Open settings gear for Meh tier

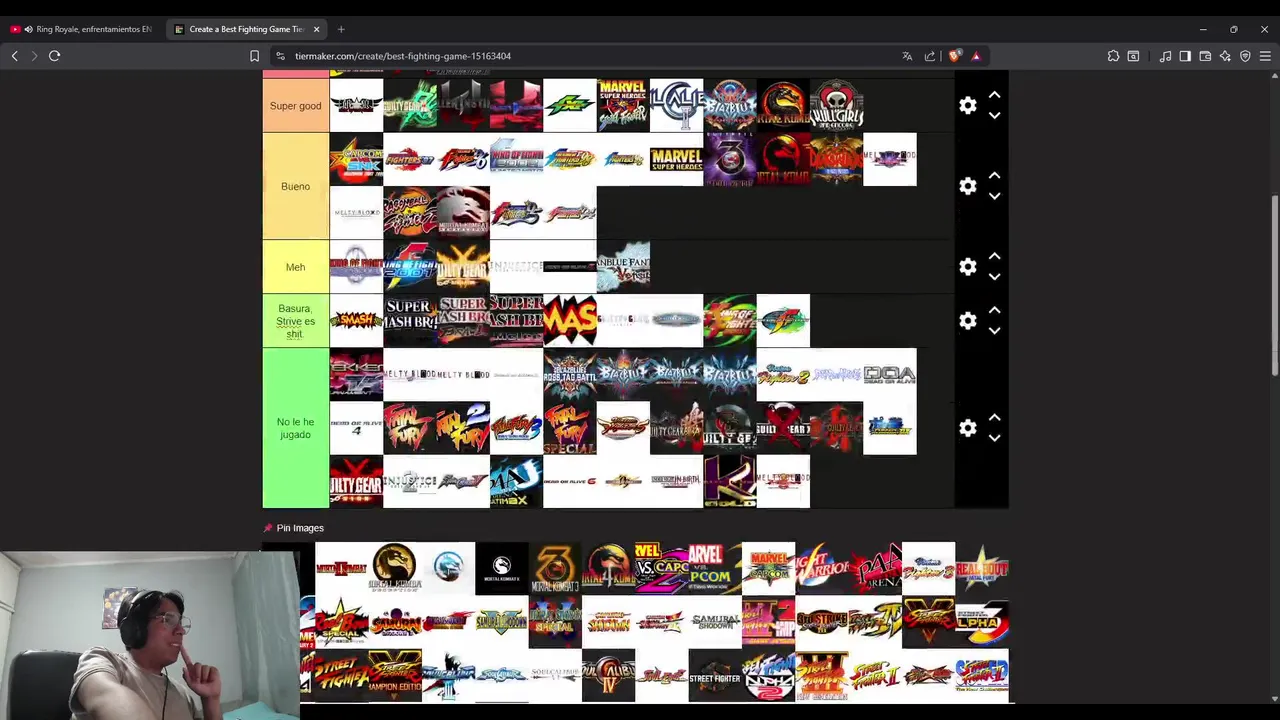[x=967, y=267]
